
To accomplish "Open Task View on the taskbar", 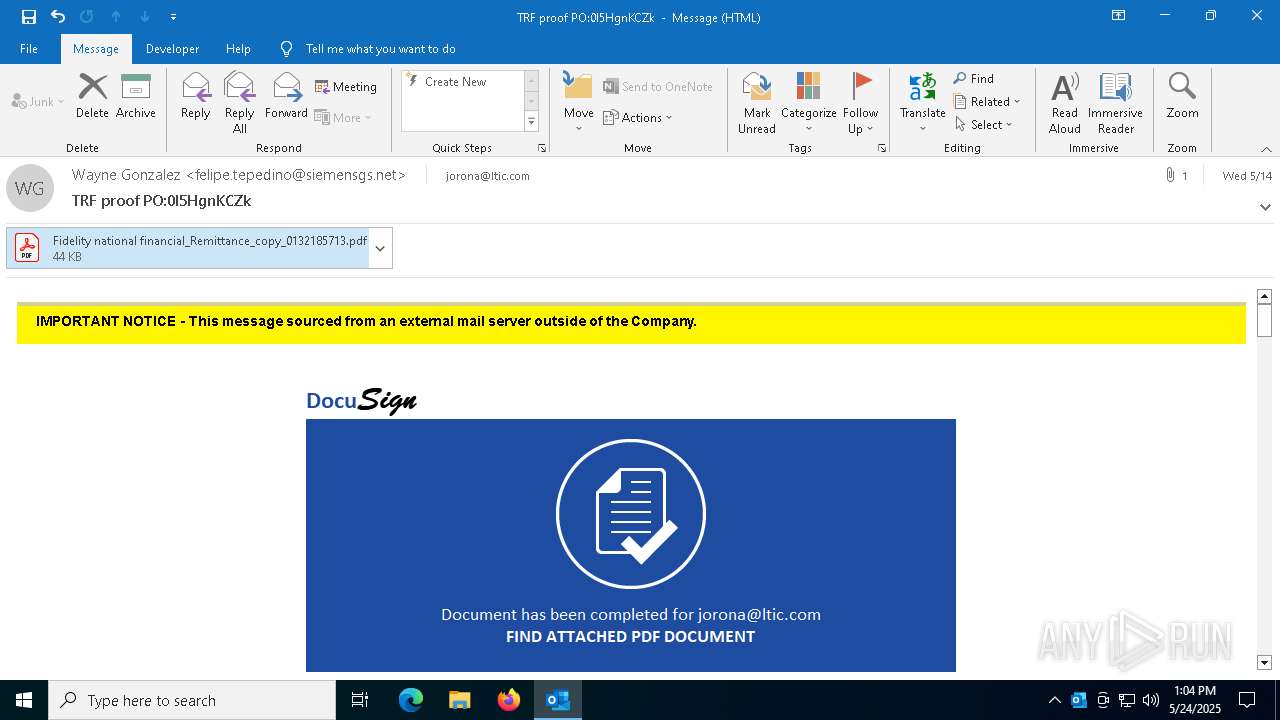I will (360, 700).
